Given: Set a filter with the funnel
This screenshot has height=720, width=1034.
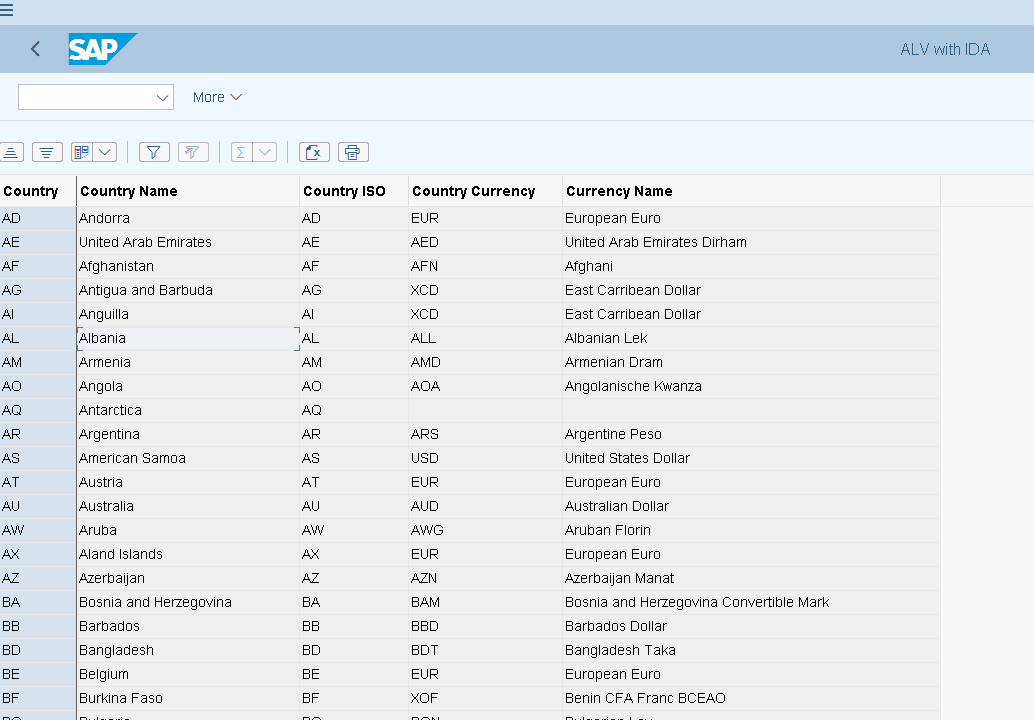Looking at the screenshot, I should [x=154, y=152].
